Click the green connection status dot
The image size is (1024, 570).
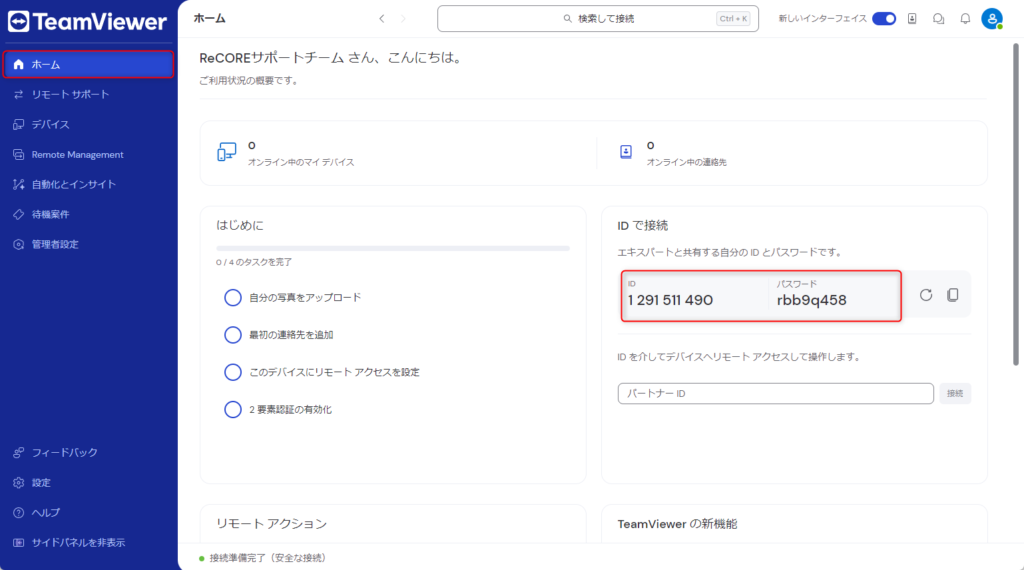202,558
